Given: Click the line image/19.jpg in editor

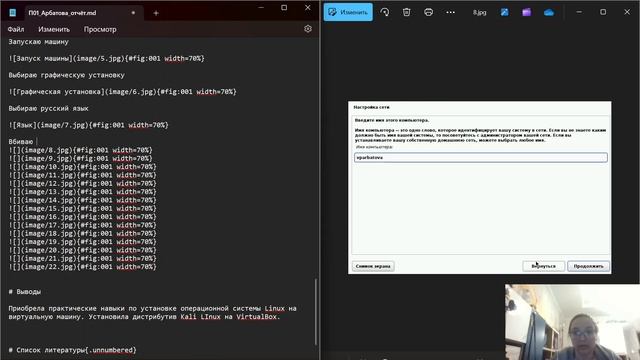Looking at the screenshot, I should (82, 242).
